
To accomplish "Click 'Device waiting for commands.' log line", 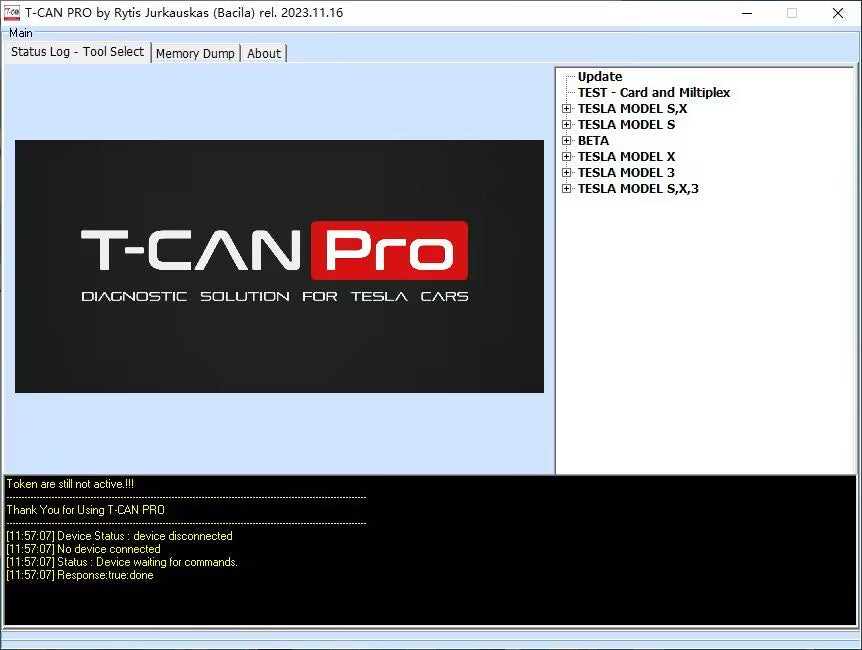I will point(122,562).
